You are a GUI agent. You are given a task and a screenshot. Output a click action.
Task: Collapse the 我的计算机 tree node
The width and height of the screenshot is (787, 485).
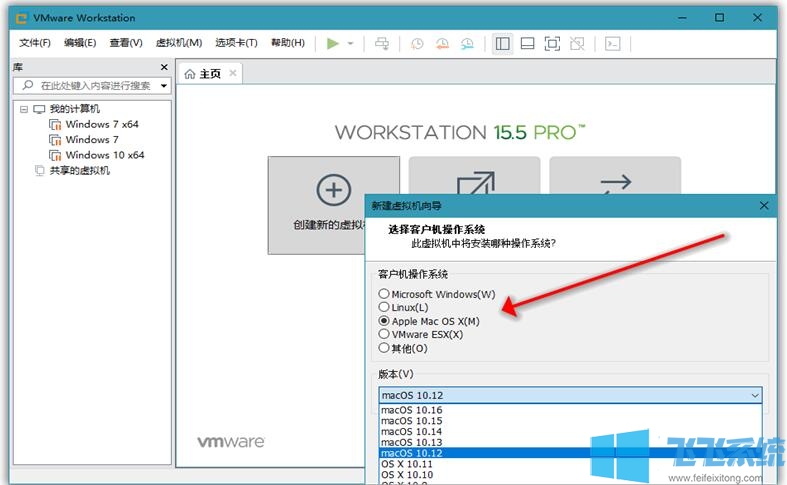(x=24, y=109)
